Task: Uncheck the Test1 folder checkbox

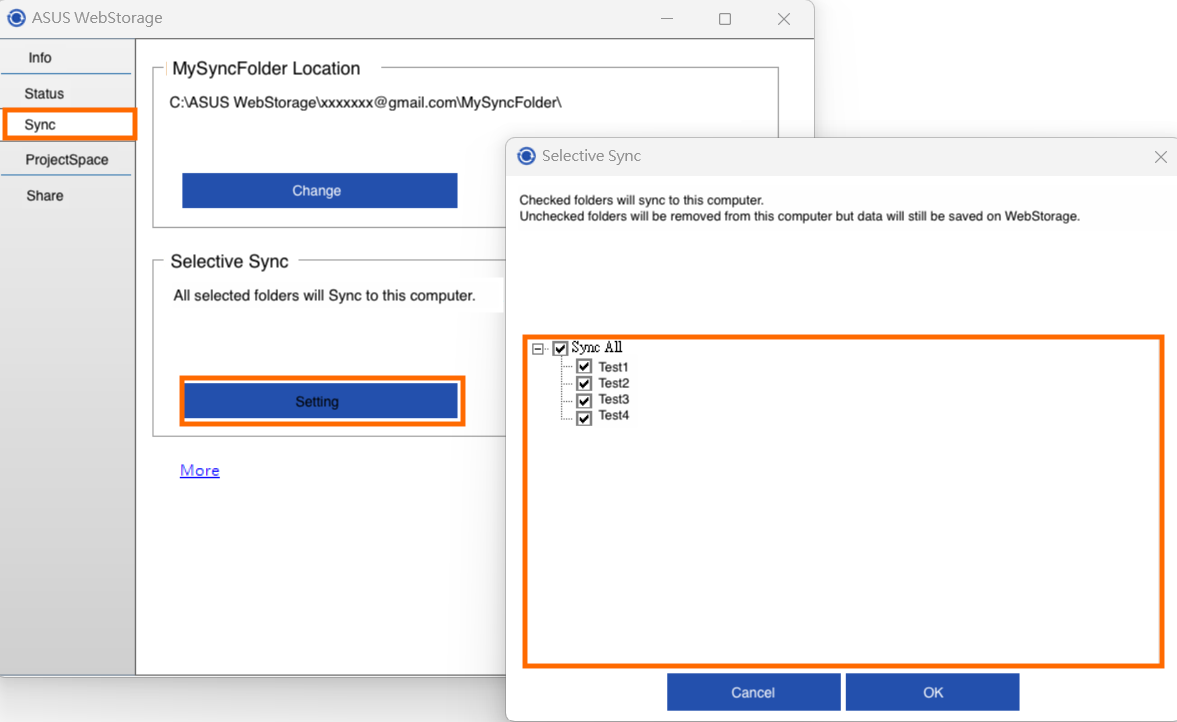Action: (584, 367)
